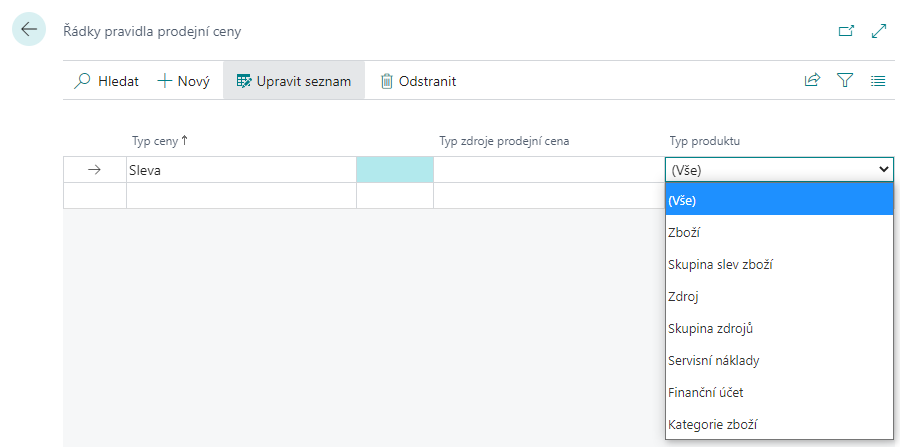Collapse the Typ produktu dropdown arrow
Screen dimensions: 900x447
(883, 170)
